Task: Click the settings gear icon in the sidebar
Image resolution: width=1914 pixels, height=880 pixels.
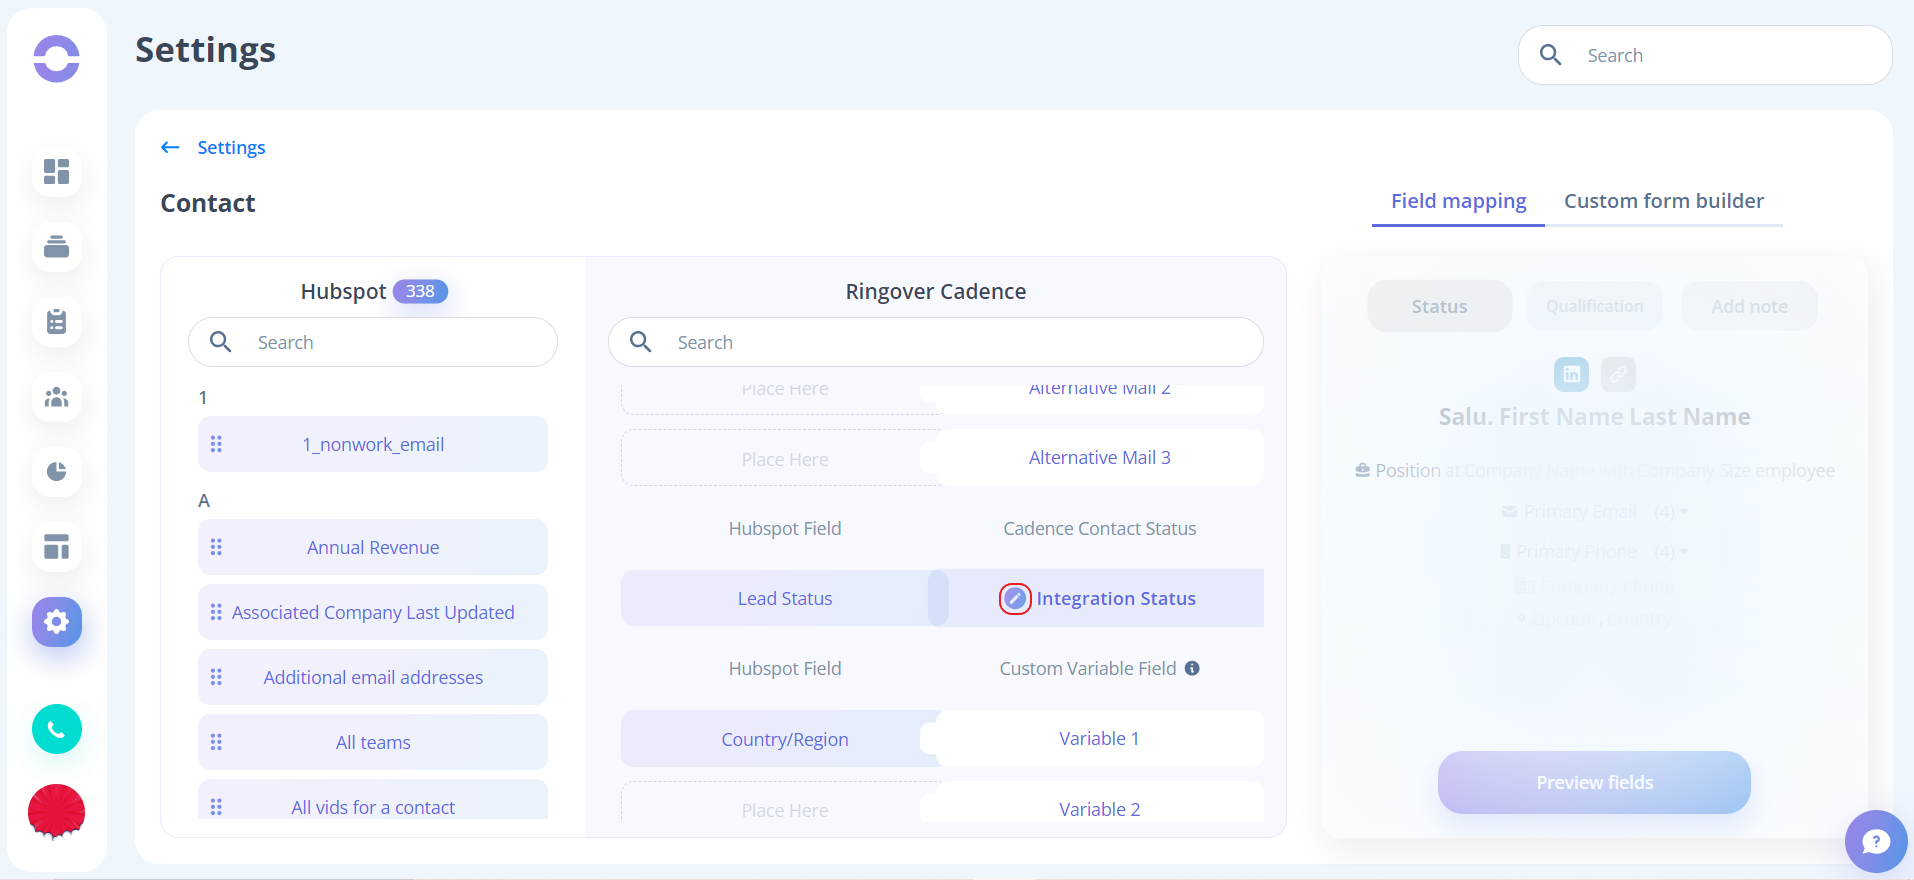Action: click(x=57, y=622)
